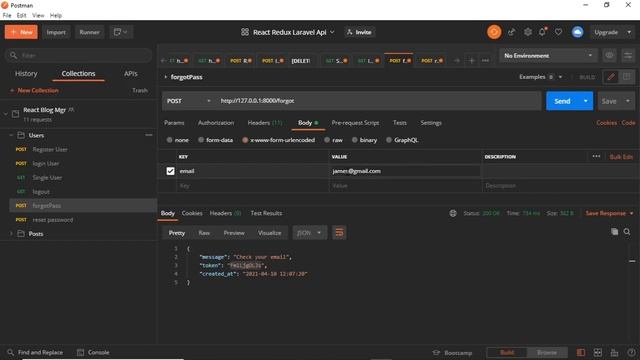The height and width of the screenshot is (360, 640).
Task: Open the File menu
Action: click(x=7, y=15)
